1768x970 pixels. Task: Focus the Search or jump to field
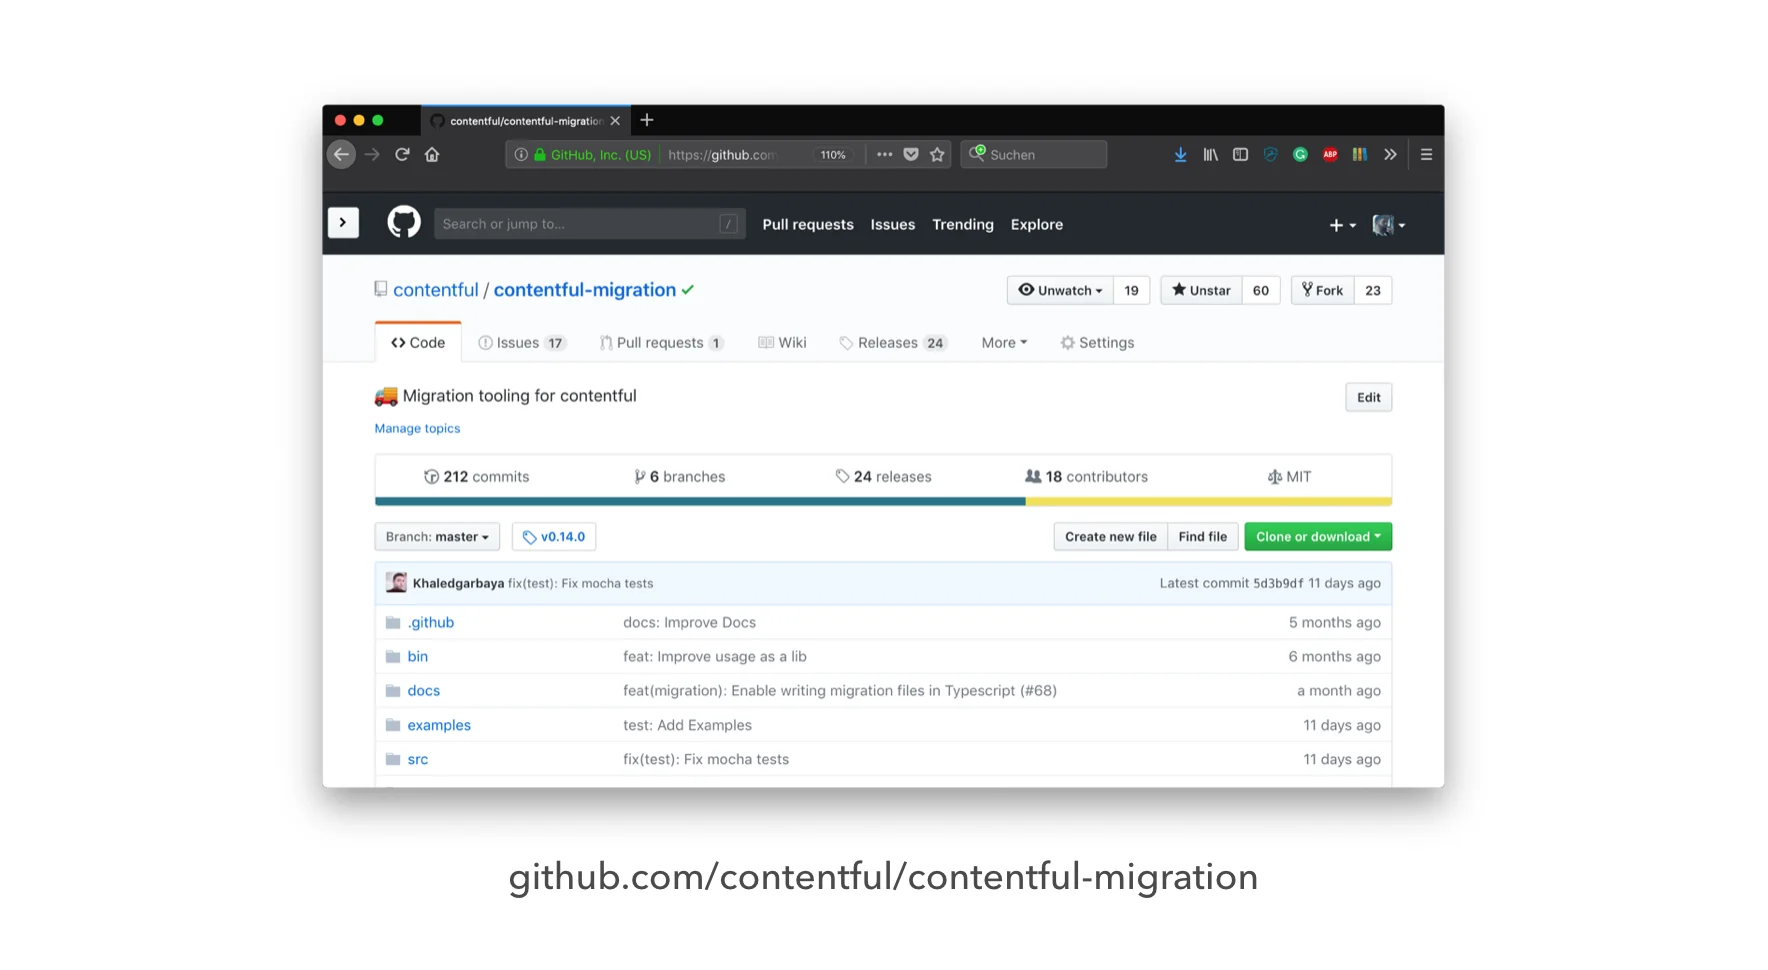click(x=590, y=224)
